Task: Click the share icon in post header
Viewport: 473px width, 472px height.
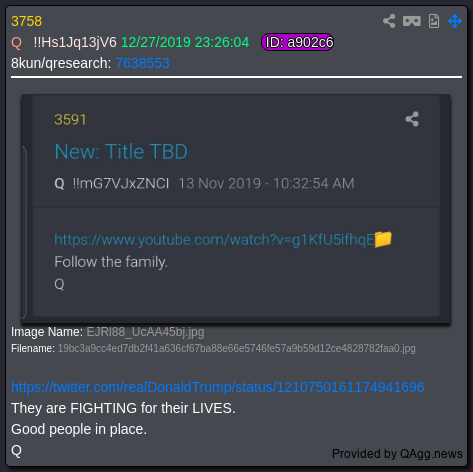Action: click(389, 21)
